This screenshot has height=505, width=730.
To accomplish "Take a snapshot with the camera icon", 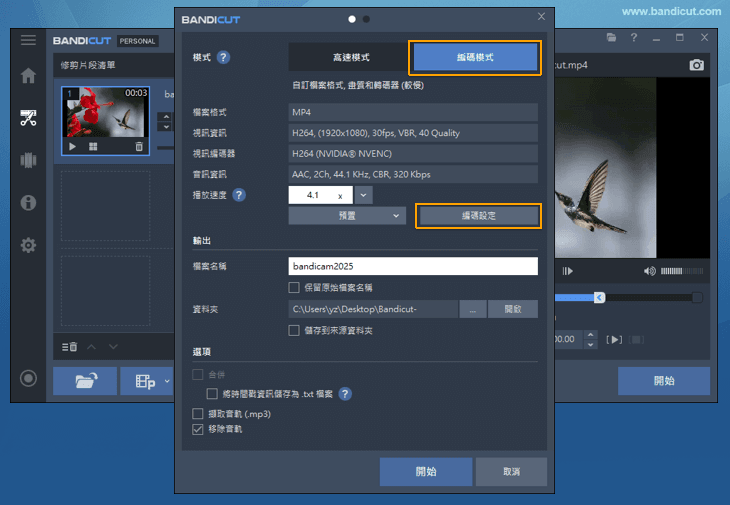I will pos(696,65).
